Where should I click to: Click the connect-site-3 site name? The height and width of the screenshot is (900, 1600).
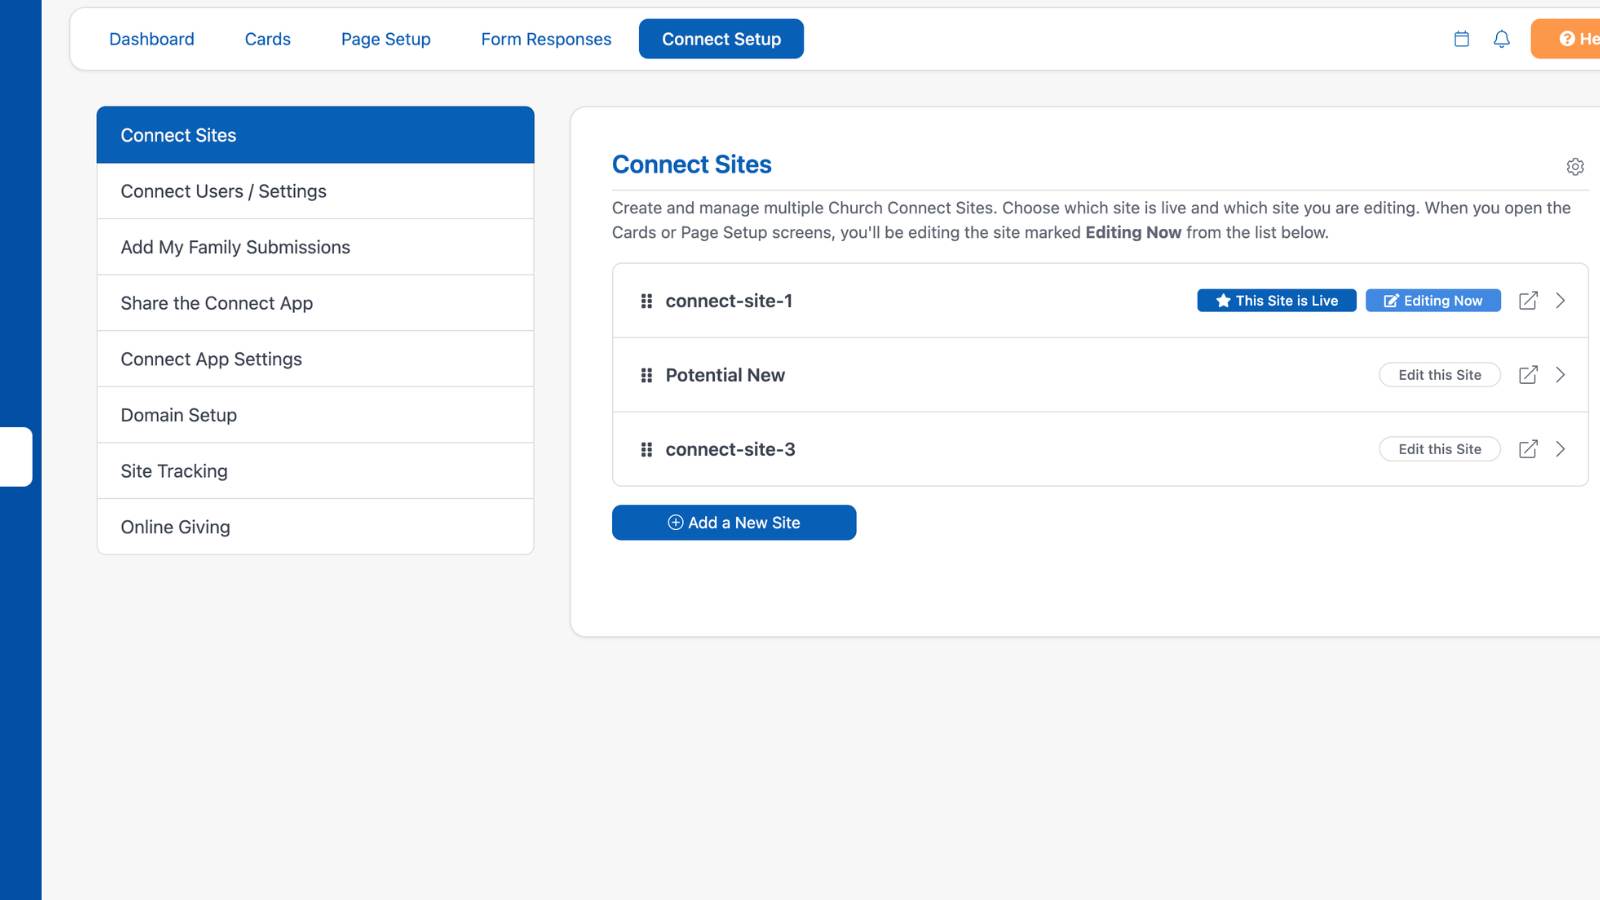point(731,449)
